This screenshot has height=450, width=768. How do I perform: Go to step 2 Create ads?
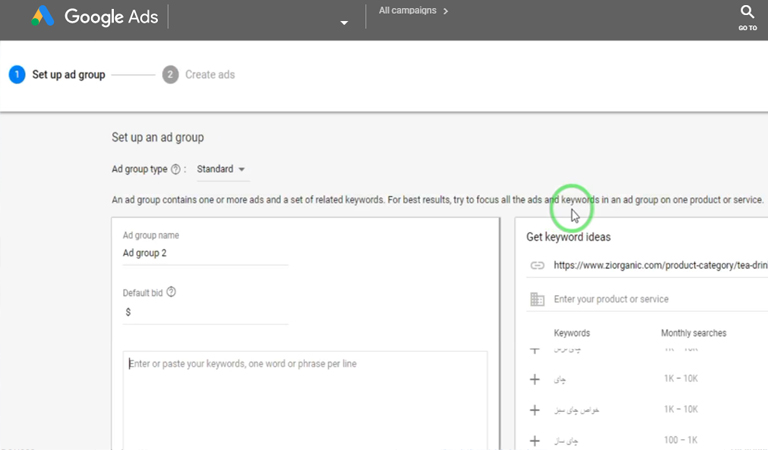198,74
